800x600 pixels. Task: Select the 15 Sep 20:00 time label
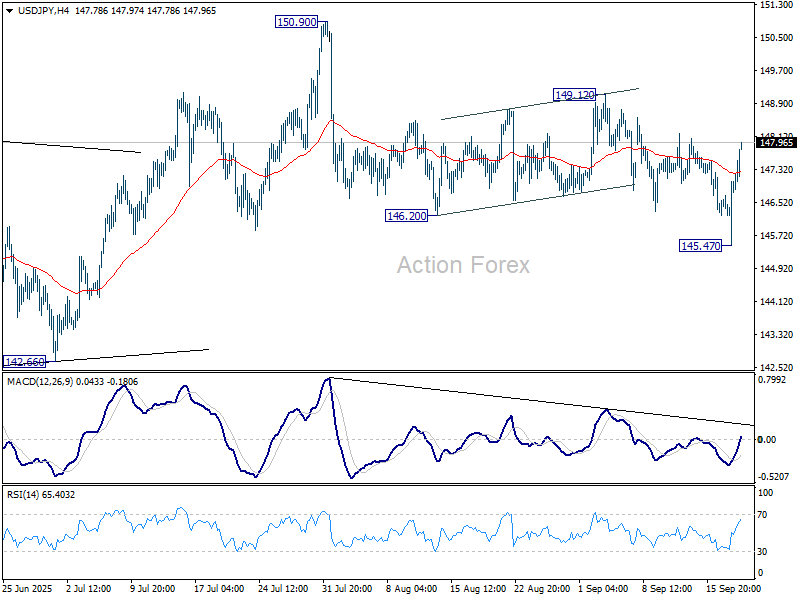732,589
